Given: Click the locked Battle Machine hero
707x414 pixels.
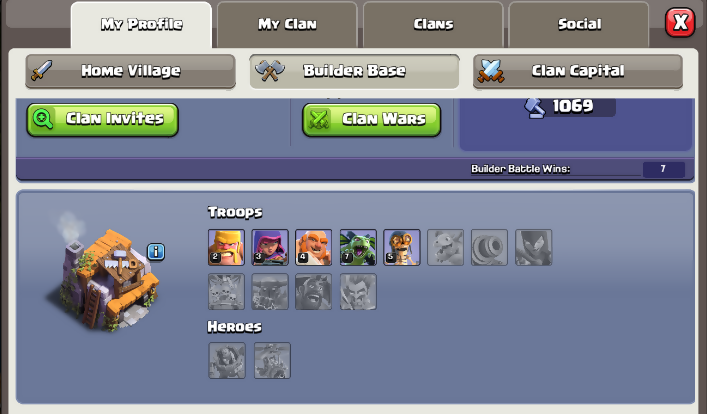Looking at the screenshot, I should (x=227, y=360).
